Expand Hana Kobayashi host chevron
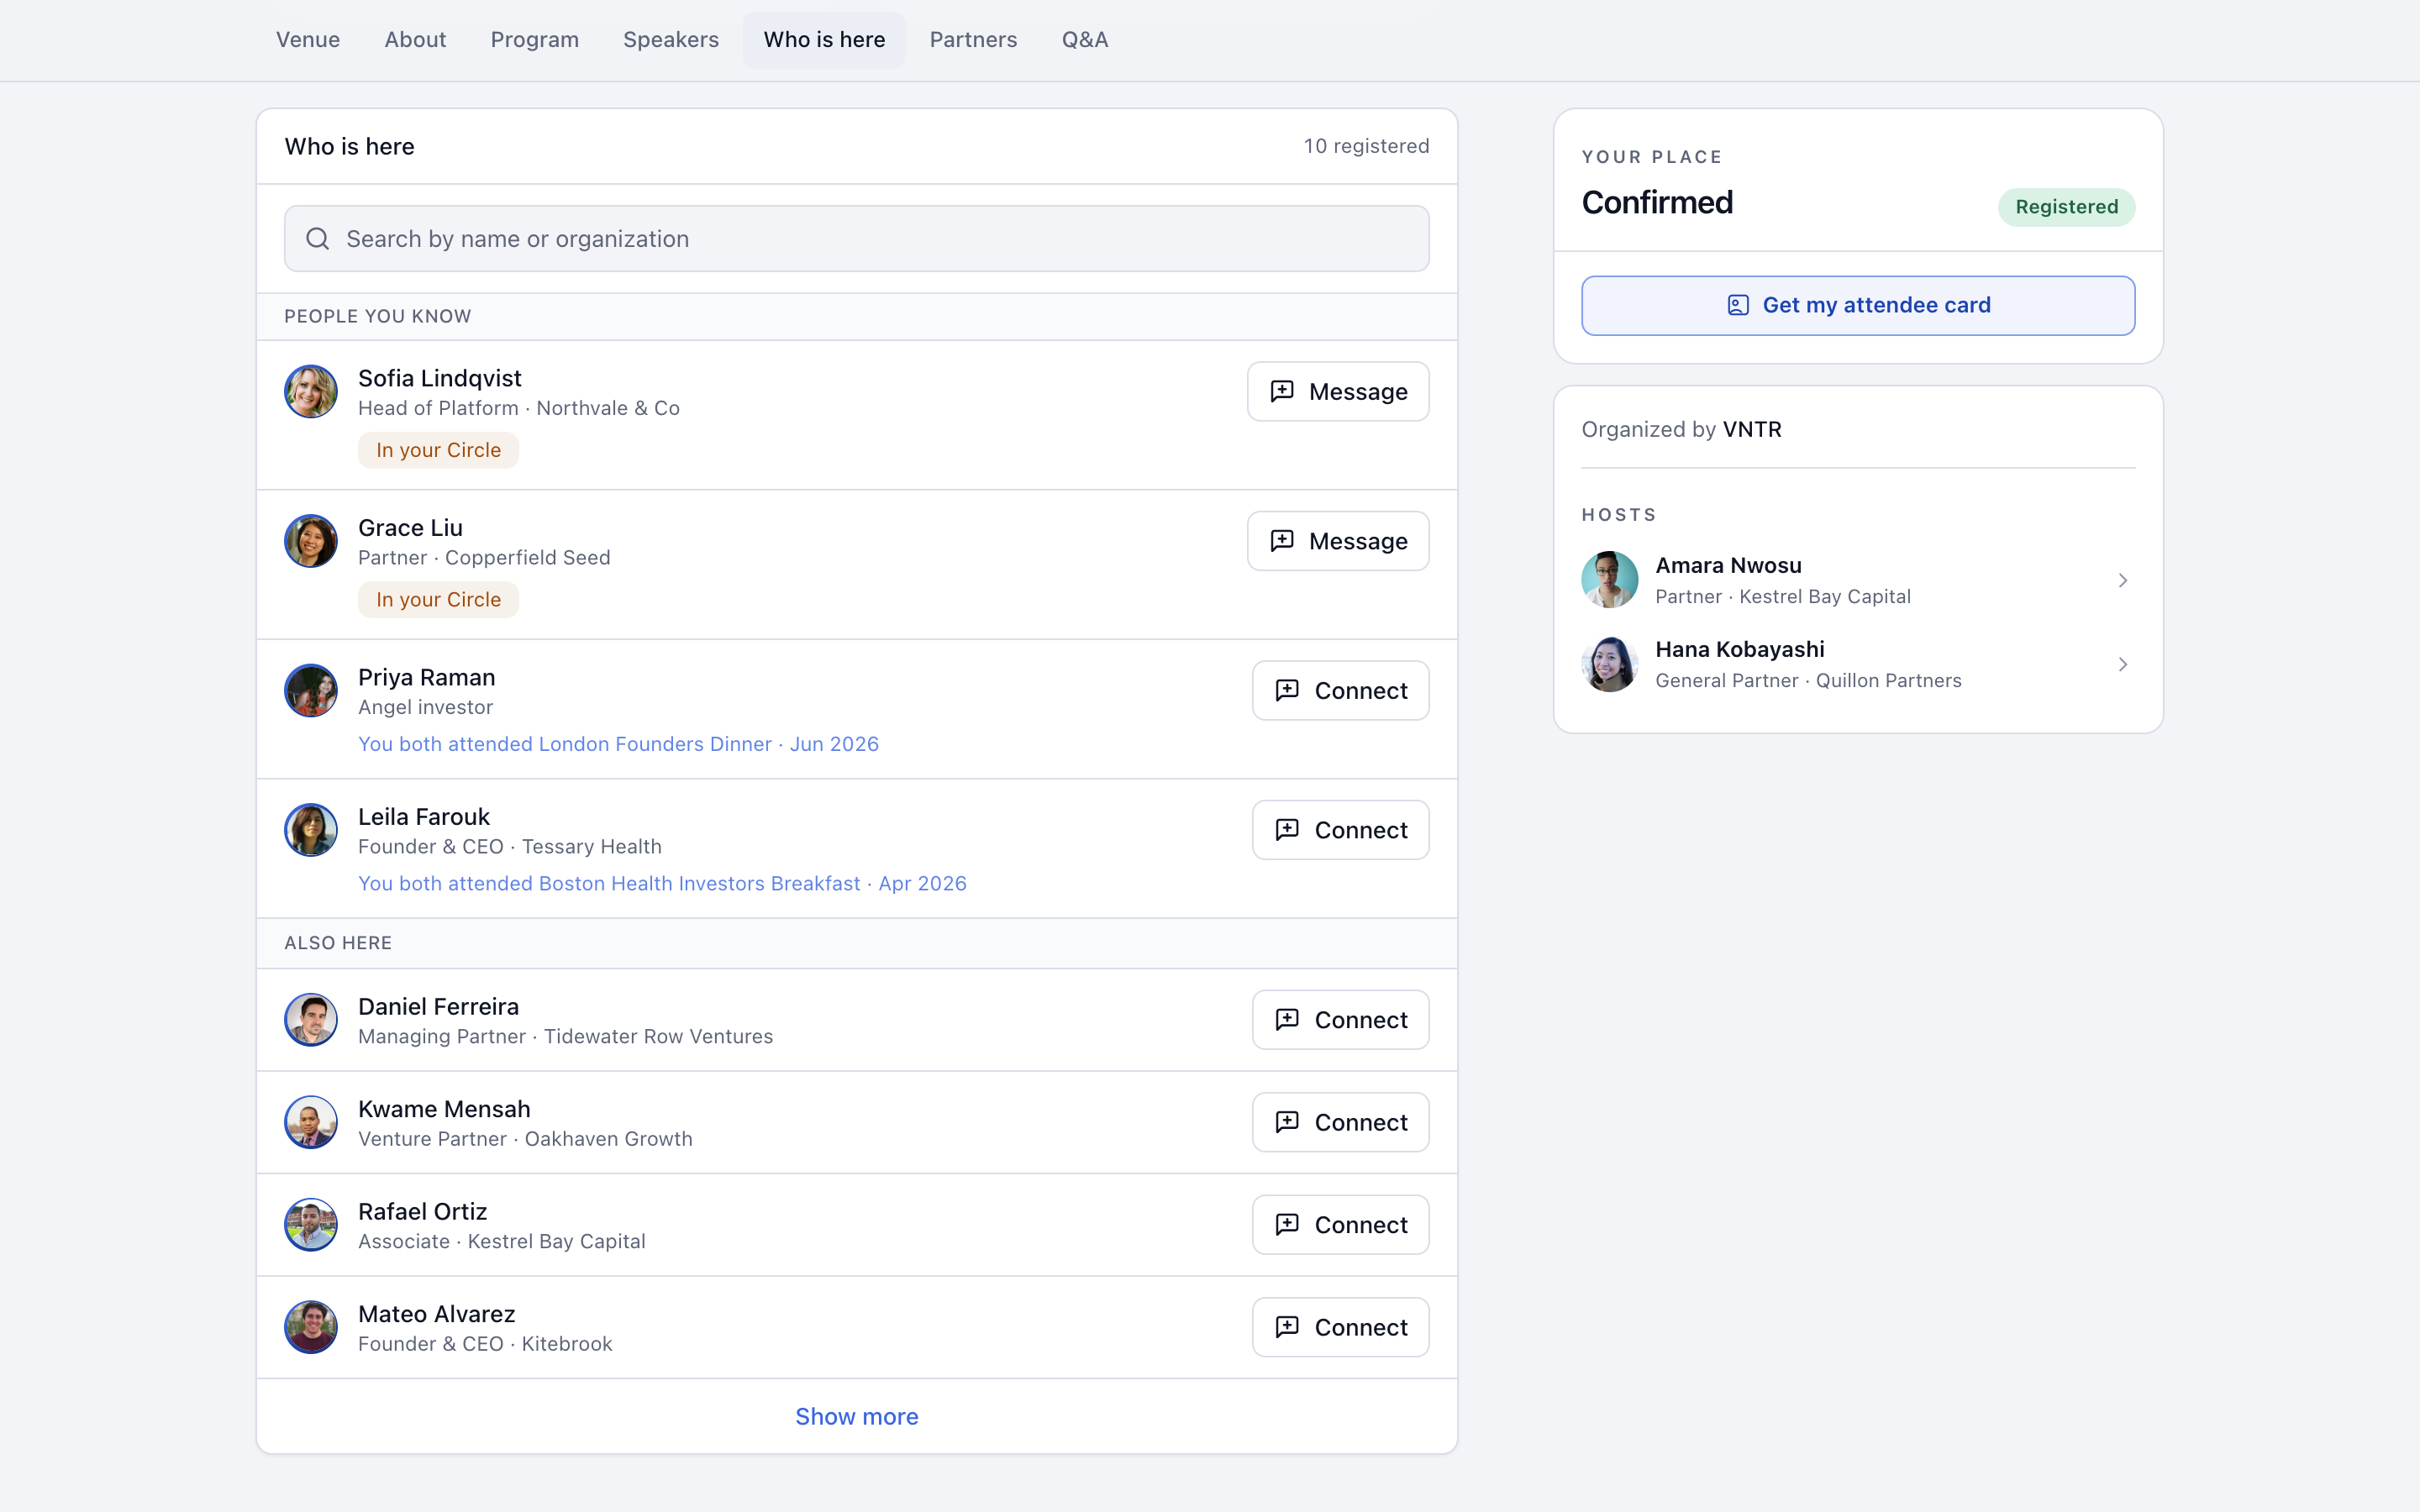2420x1512 pixels. tap(2122, 664)
